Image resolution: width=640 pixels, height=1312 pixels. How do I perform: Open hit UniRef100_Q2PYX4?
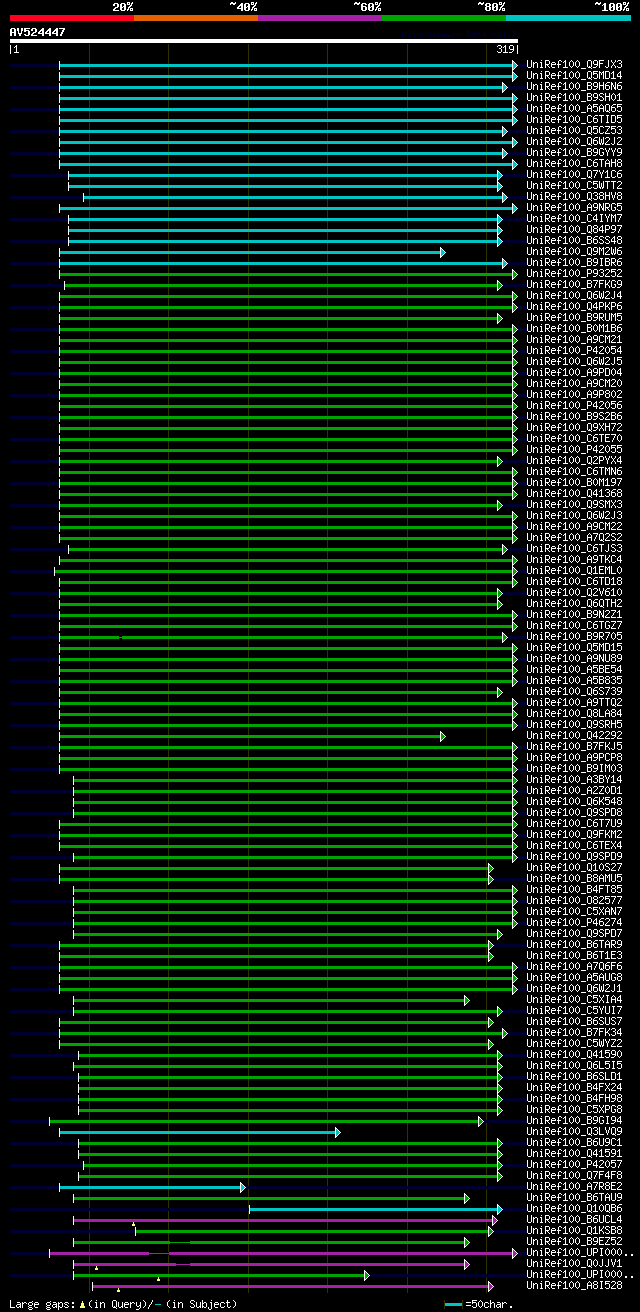coord(575,460)
